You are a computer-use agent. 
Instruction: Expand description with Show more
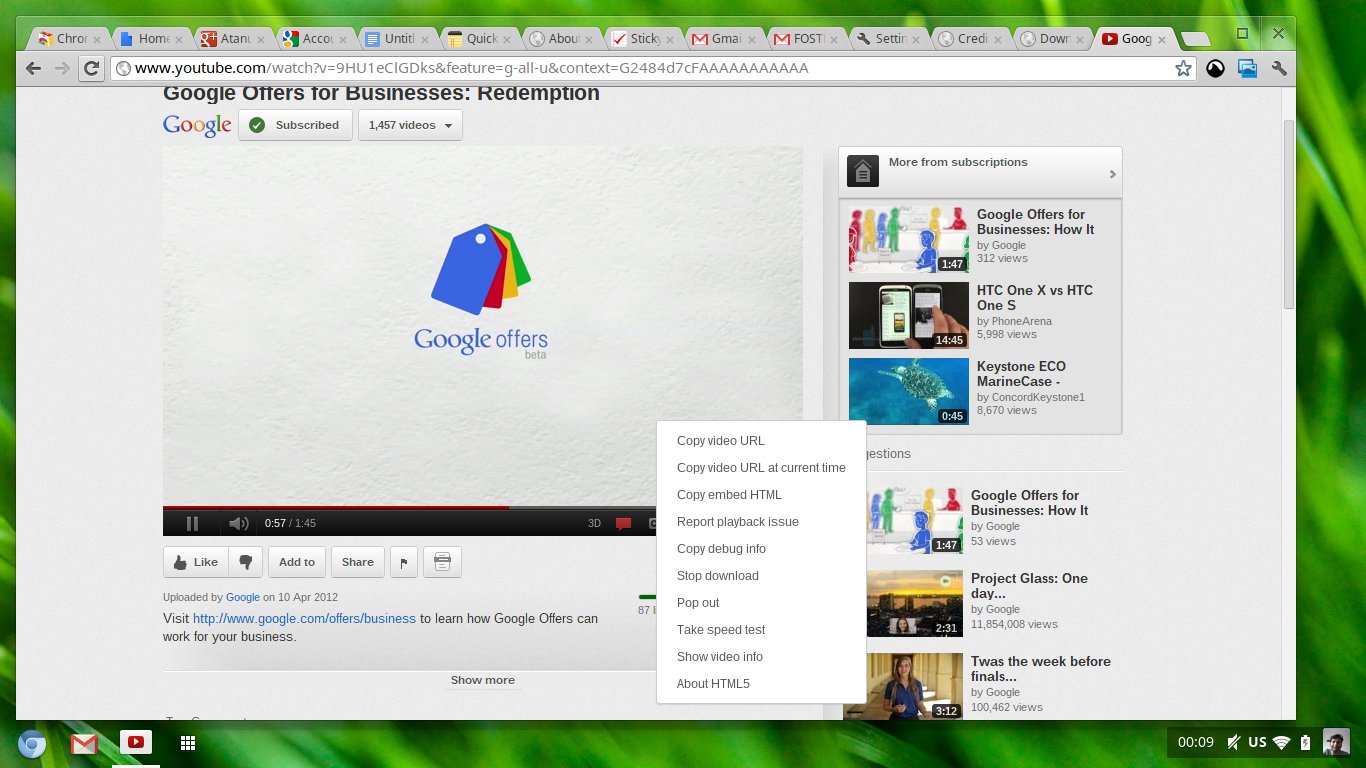coord(482,680)
